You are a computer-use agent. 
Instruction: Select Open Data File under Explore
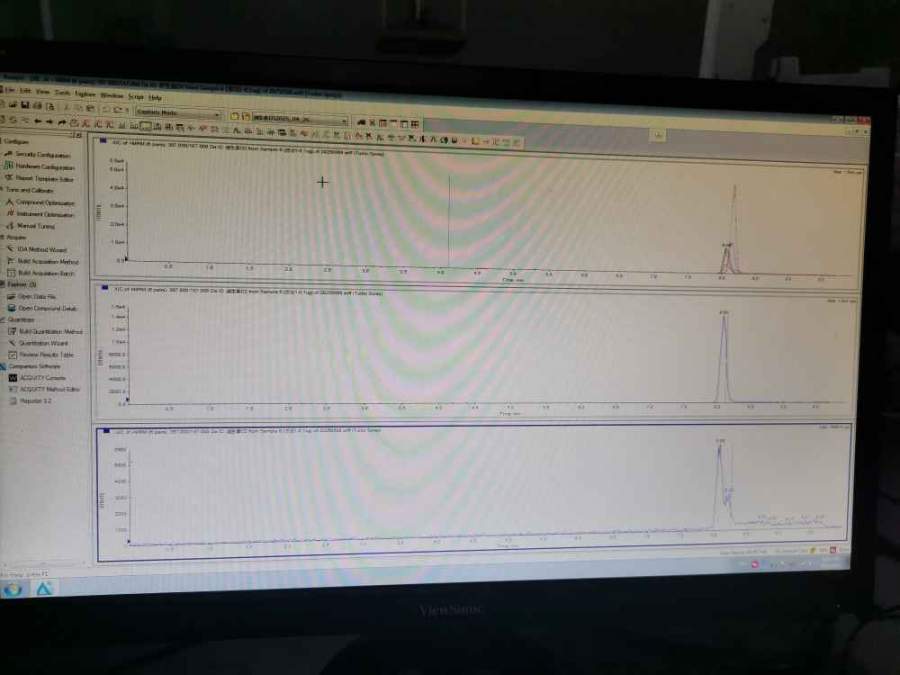(39, 297)
